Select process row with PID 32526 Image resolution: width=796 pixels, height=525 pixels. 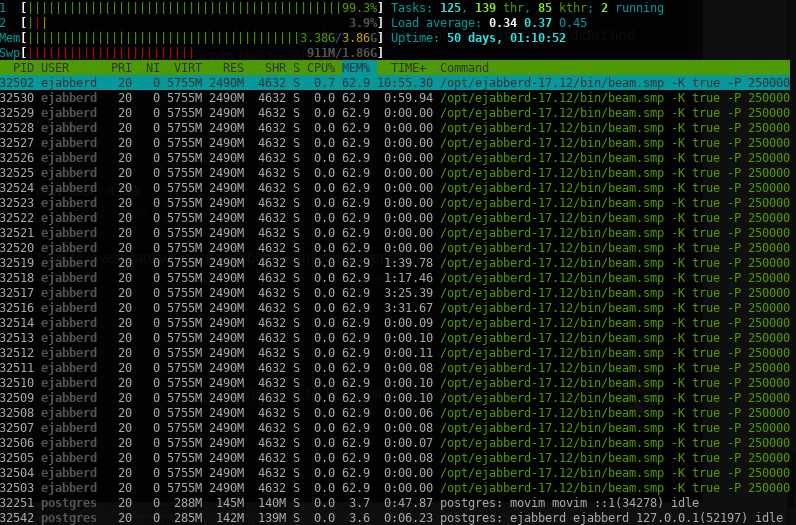point(395,157)
